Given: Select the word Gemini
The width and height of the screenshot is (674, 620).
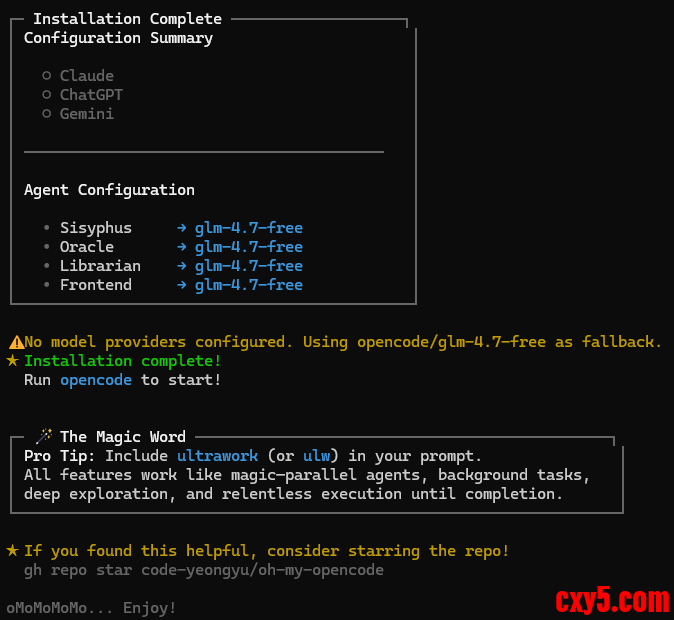Looking at the screenshot, I should pyautogui.click(x=87, y=114).
